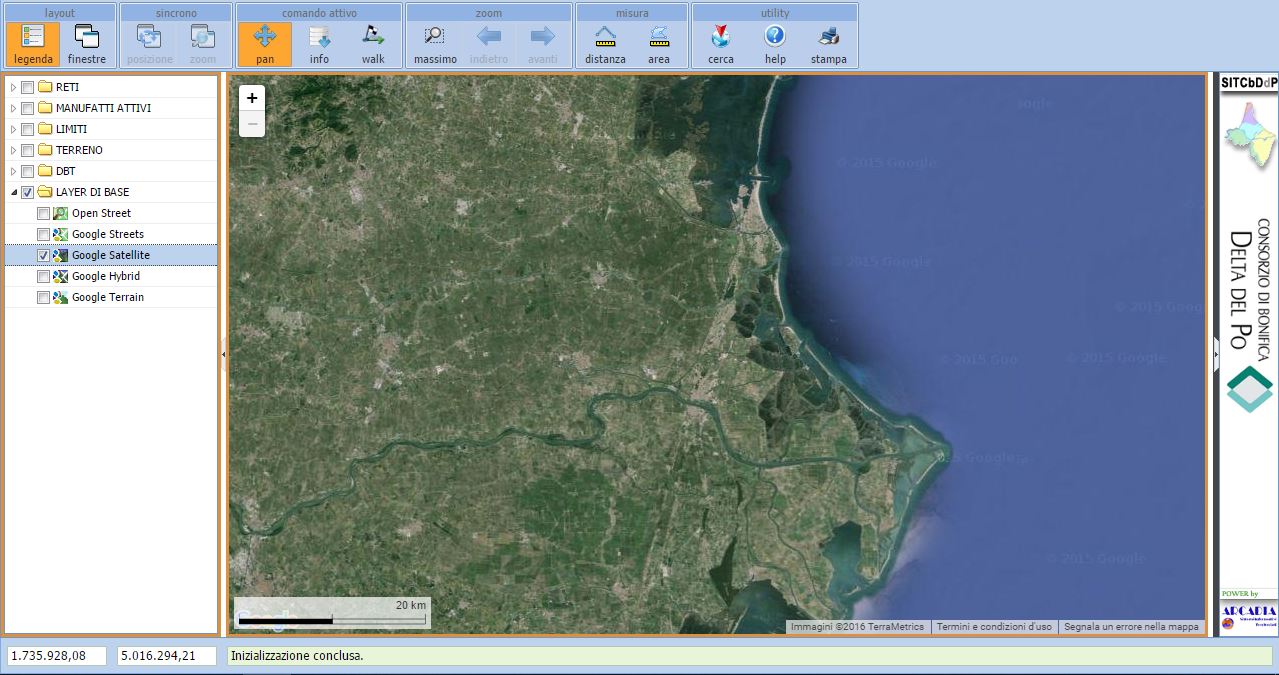Click the sincrono posizione icon
This screenshot has width=1279, height=675.
point(150,45)
